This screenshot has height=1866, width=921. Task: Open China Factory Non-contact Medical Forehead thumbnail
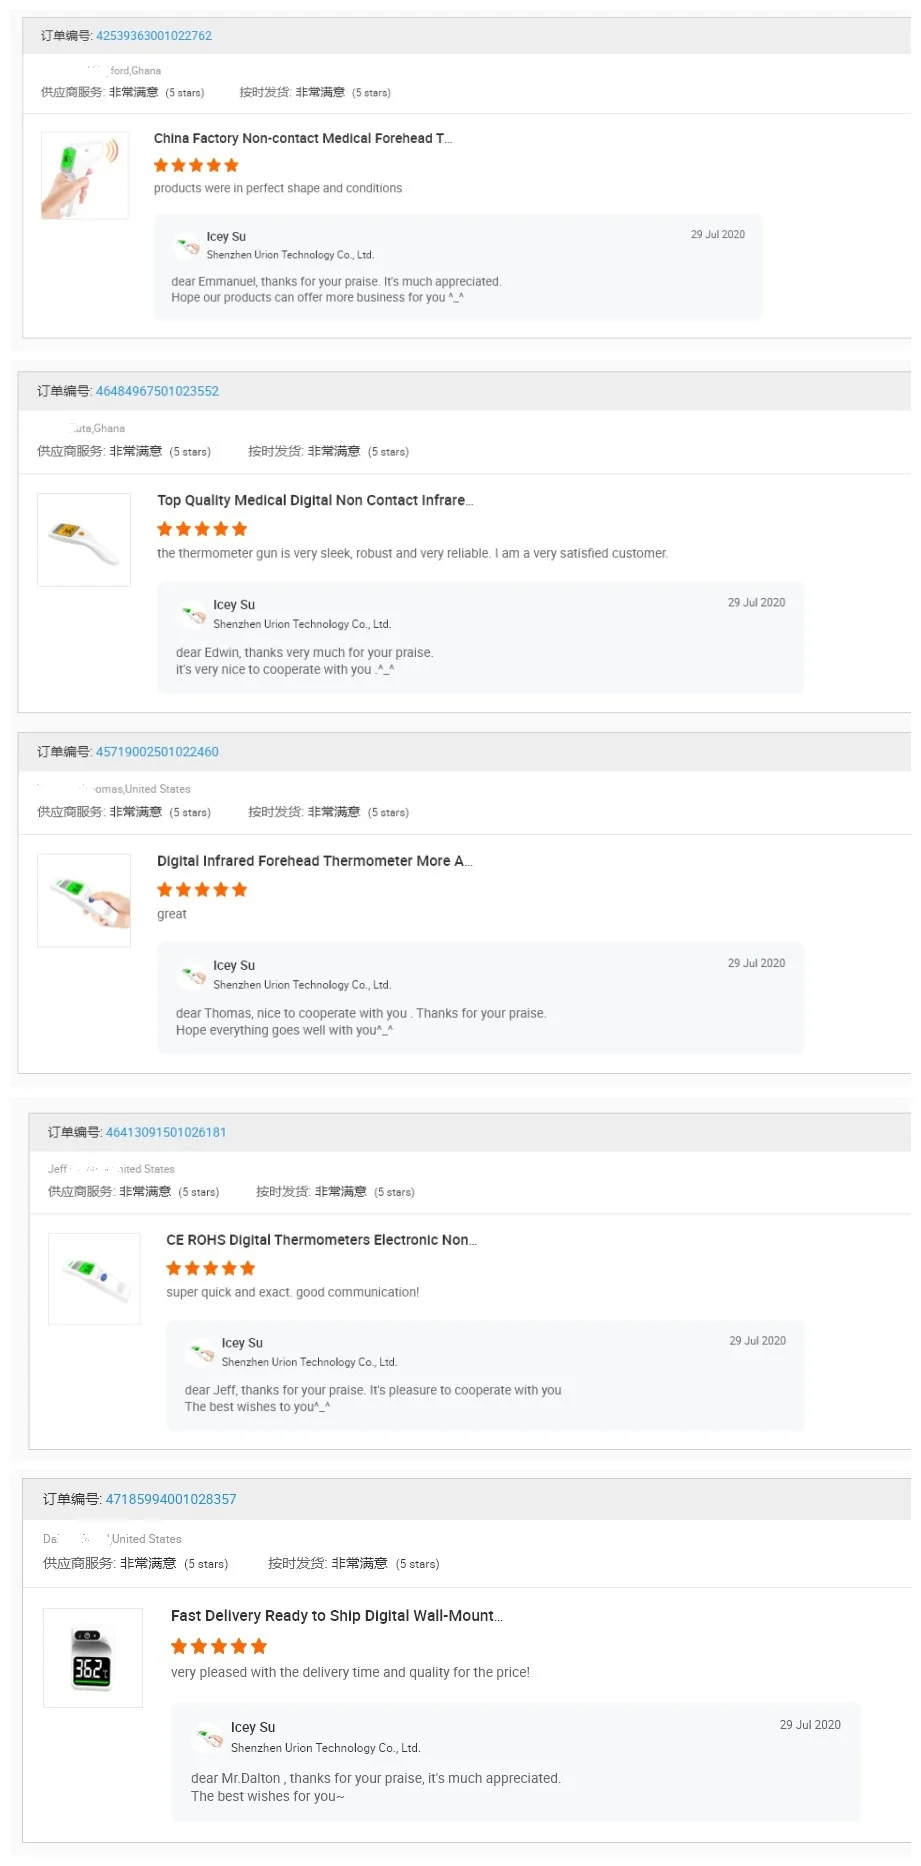tap(85, 175)
